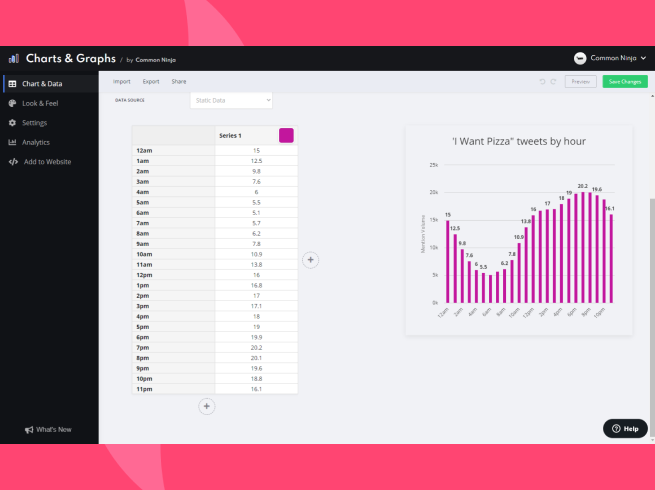The height and width of the screenshot is (490, 655).
Task: Open the Analytics section
Action: pyautogui.click(x=50, y=142)
